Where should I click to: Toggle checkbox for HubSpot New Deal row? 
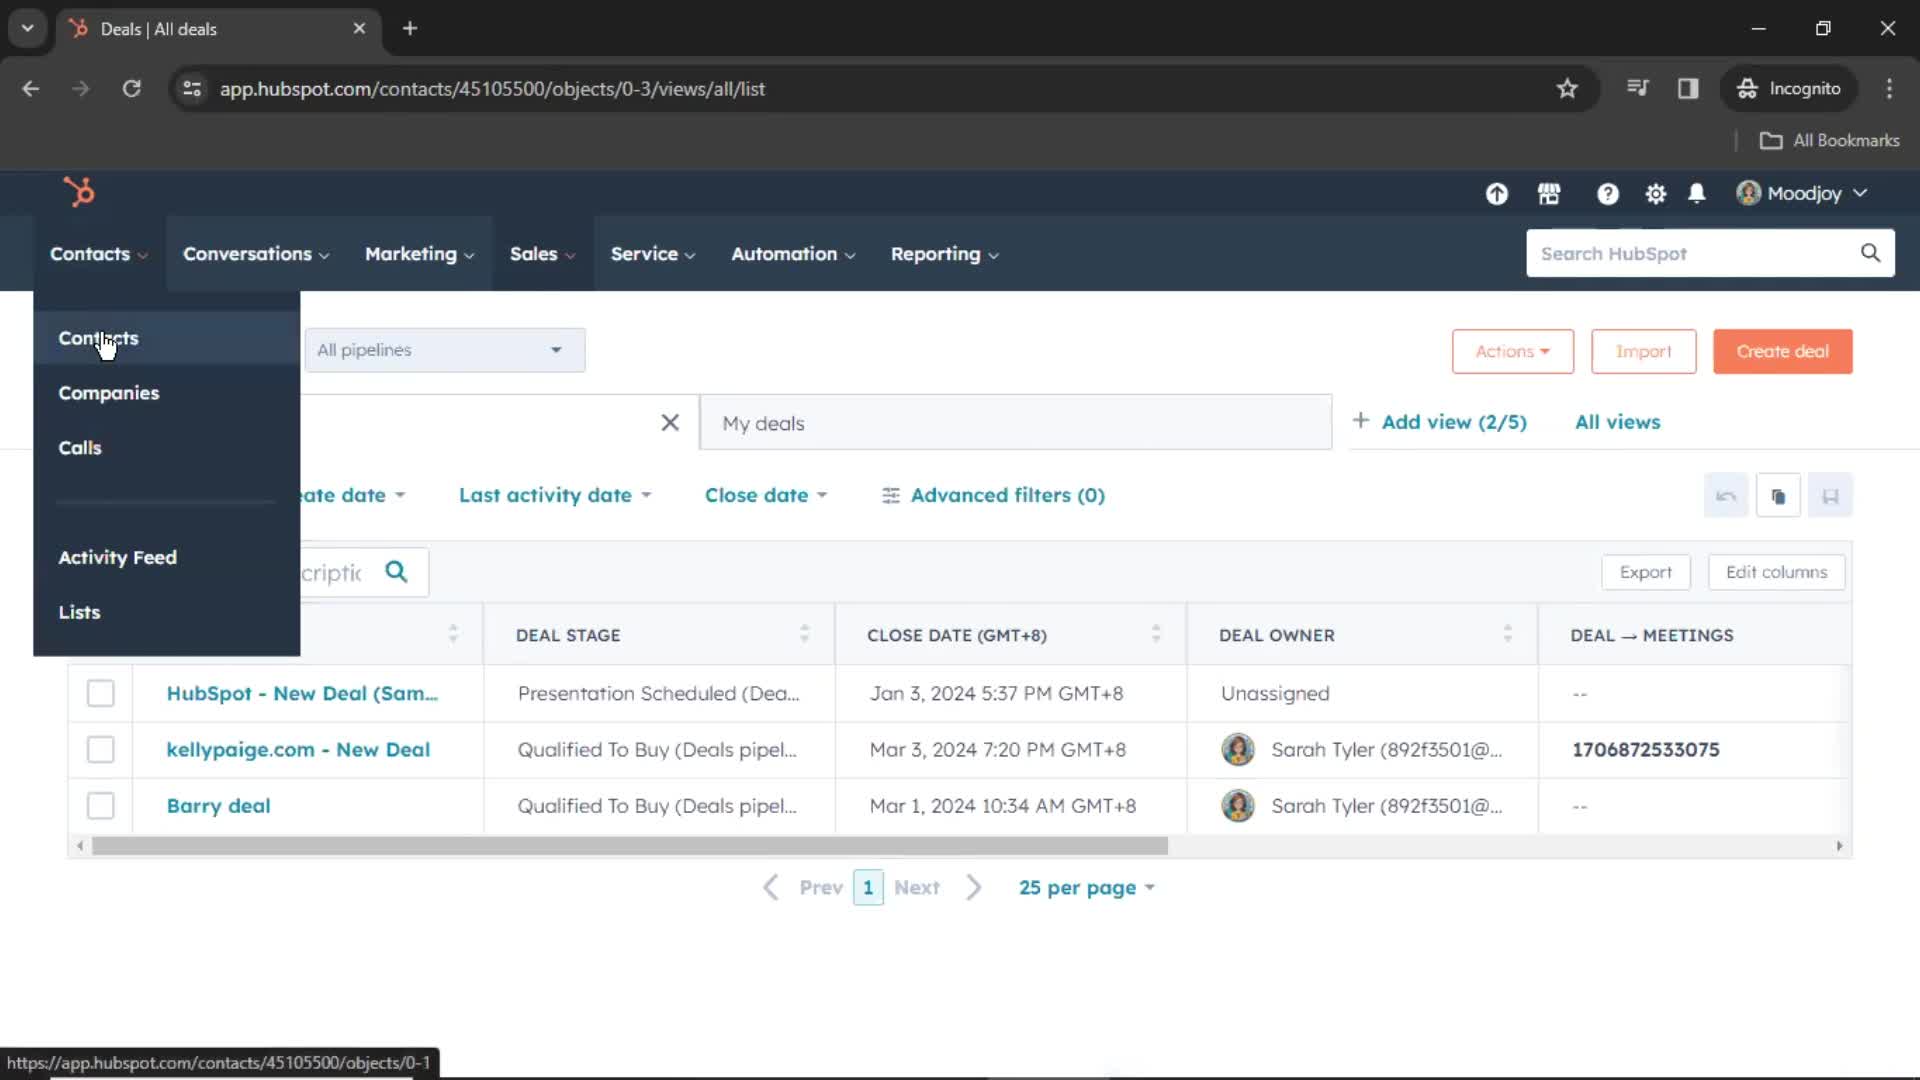(x=100, y=692)
